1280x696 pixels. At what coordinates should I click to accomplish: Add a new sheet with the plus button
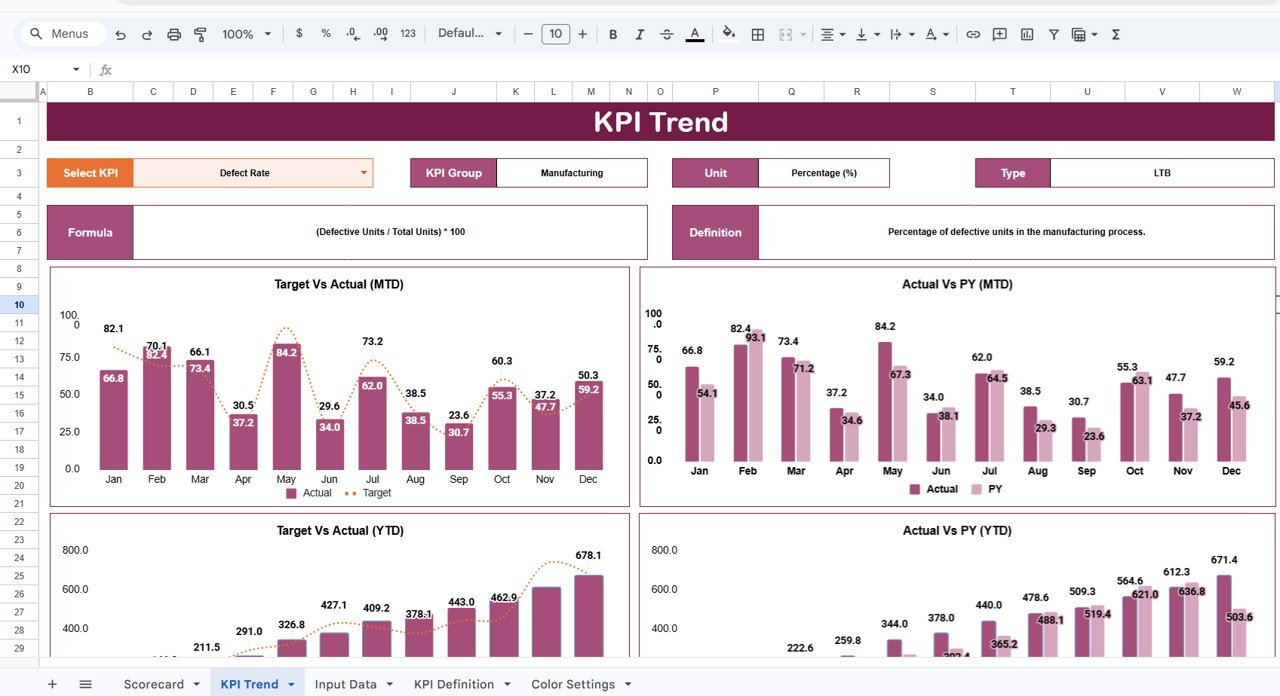click(x=52, y=684)
